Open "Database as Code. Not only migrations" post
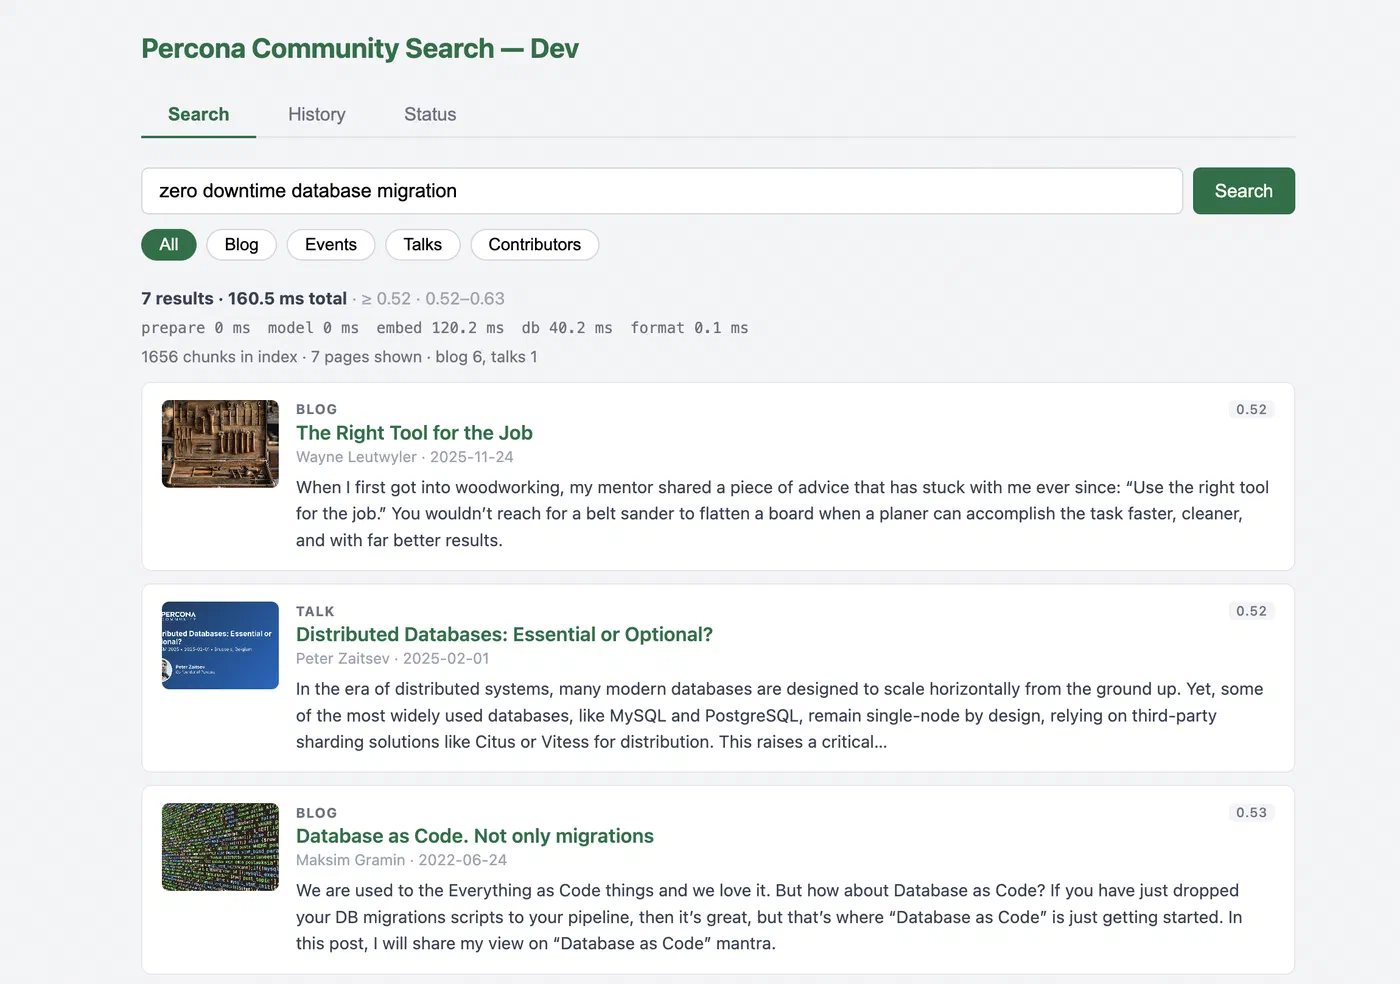1400x984 pixels. (475, 836)
